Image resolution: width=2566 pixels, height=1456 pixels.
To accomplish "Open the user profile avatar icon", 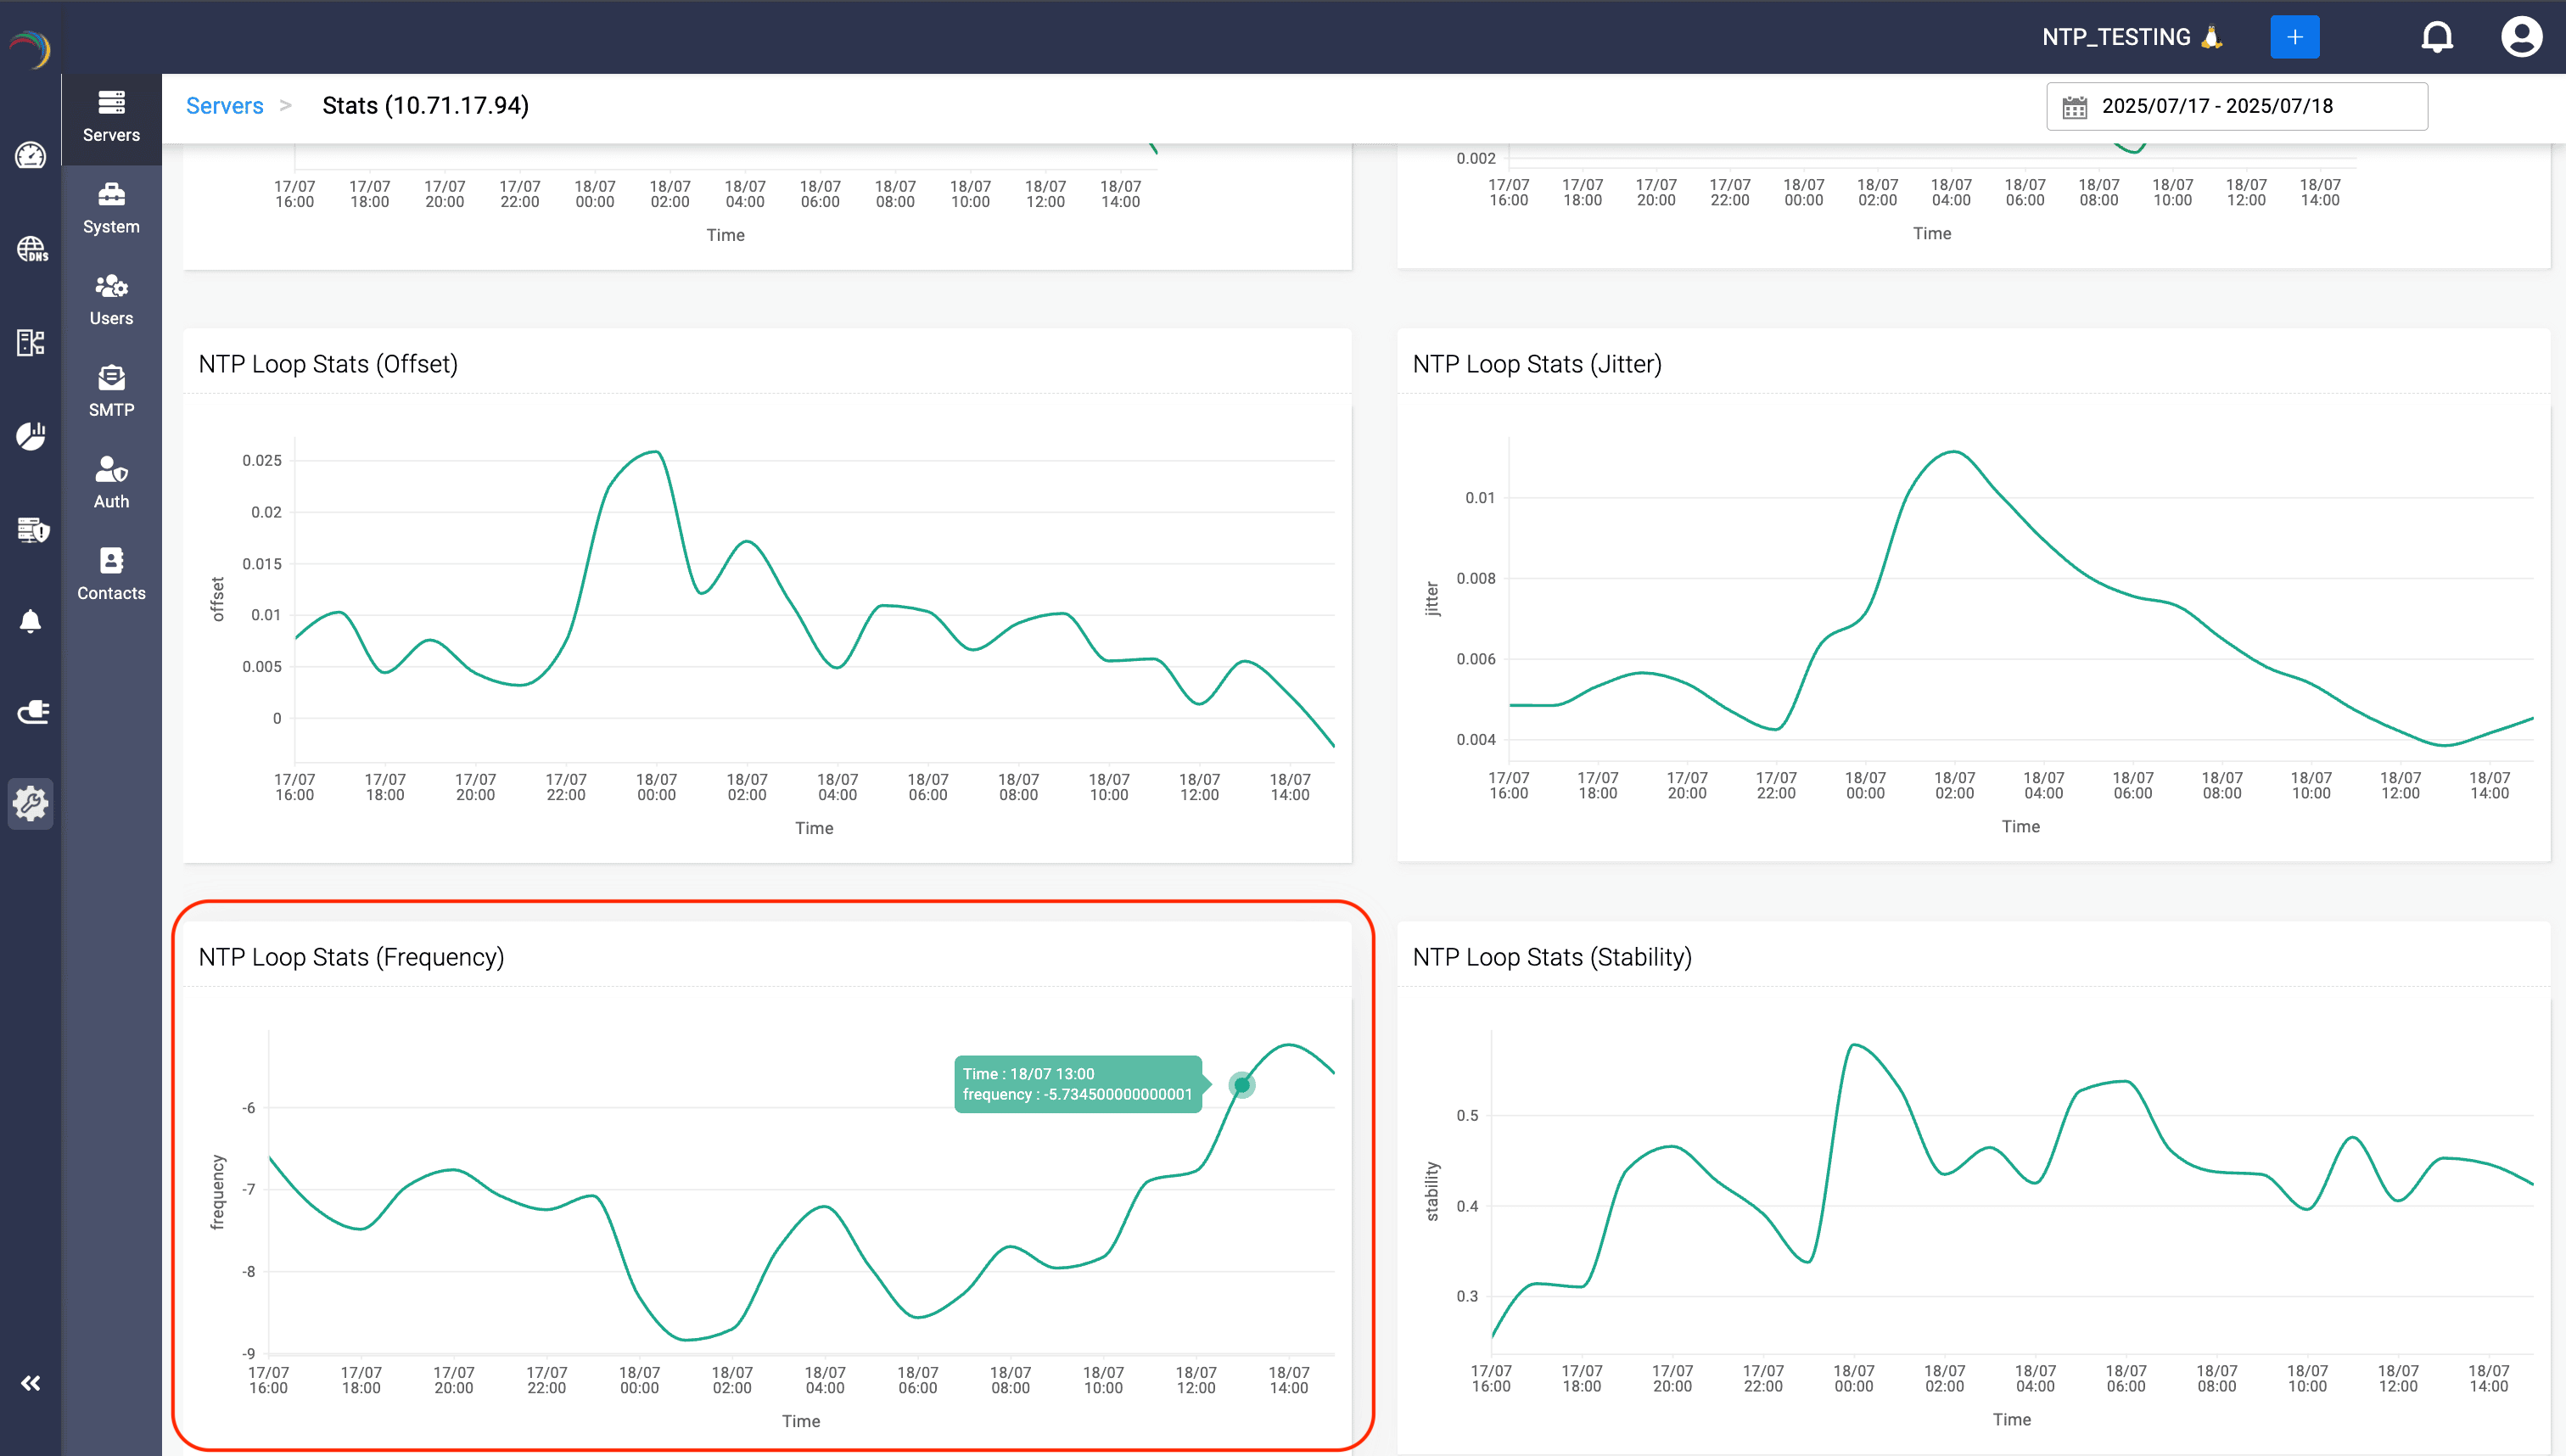I will tap(2520, 37).
